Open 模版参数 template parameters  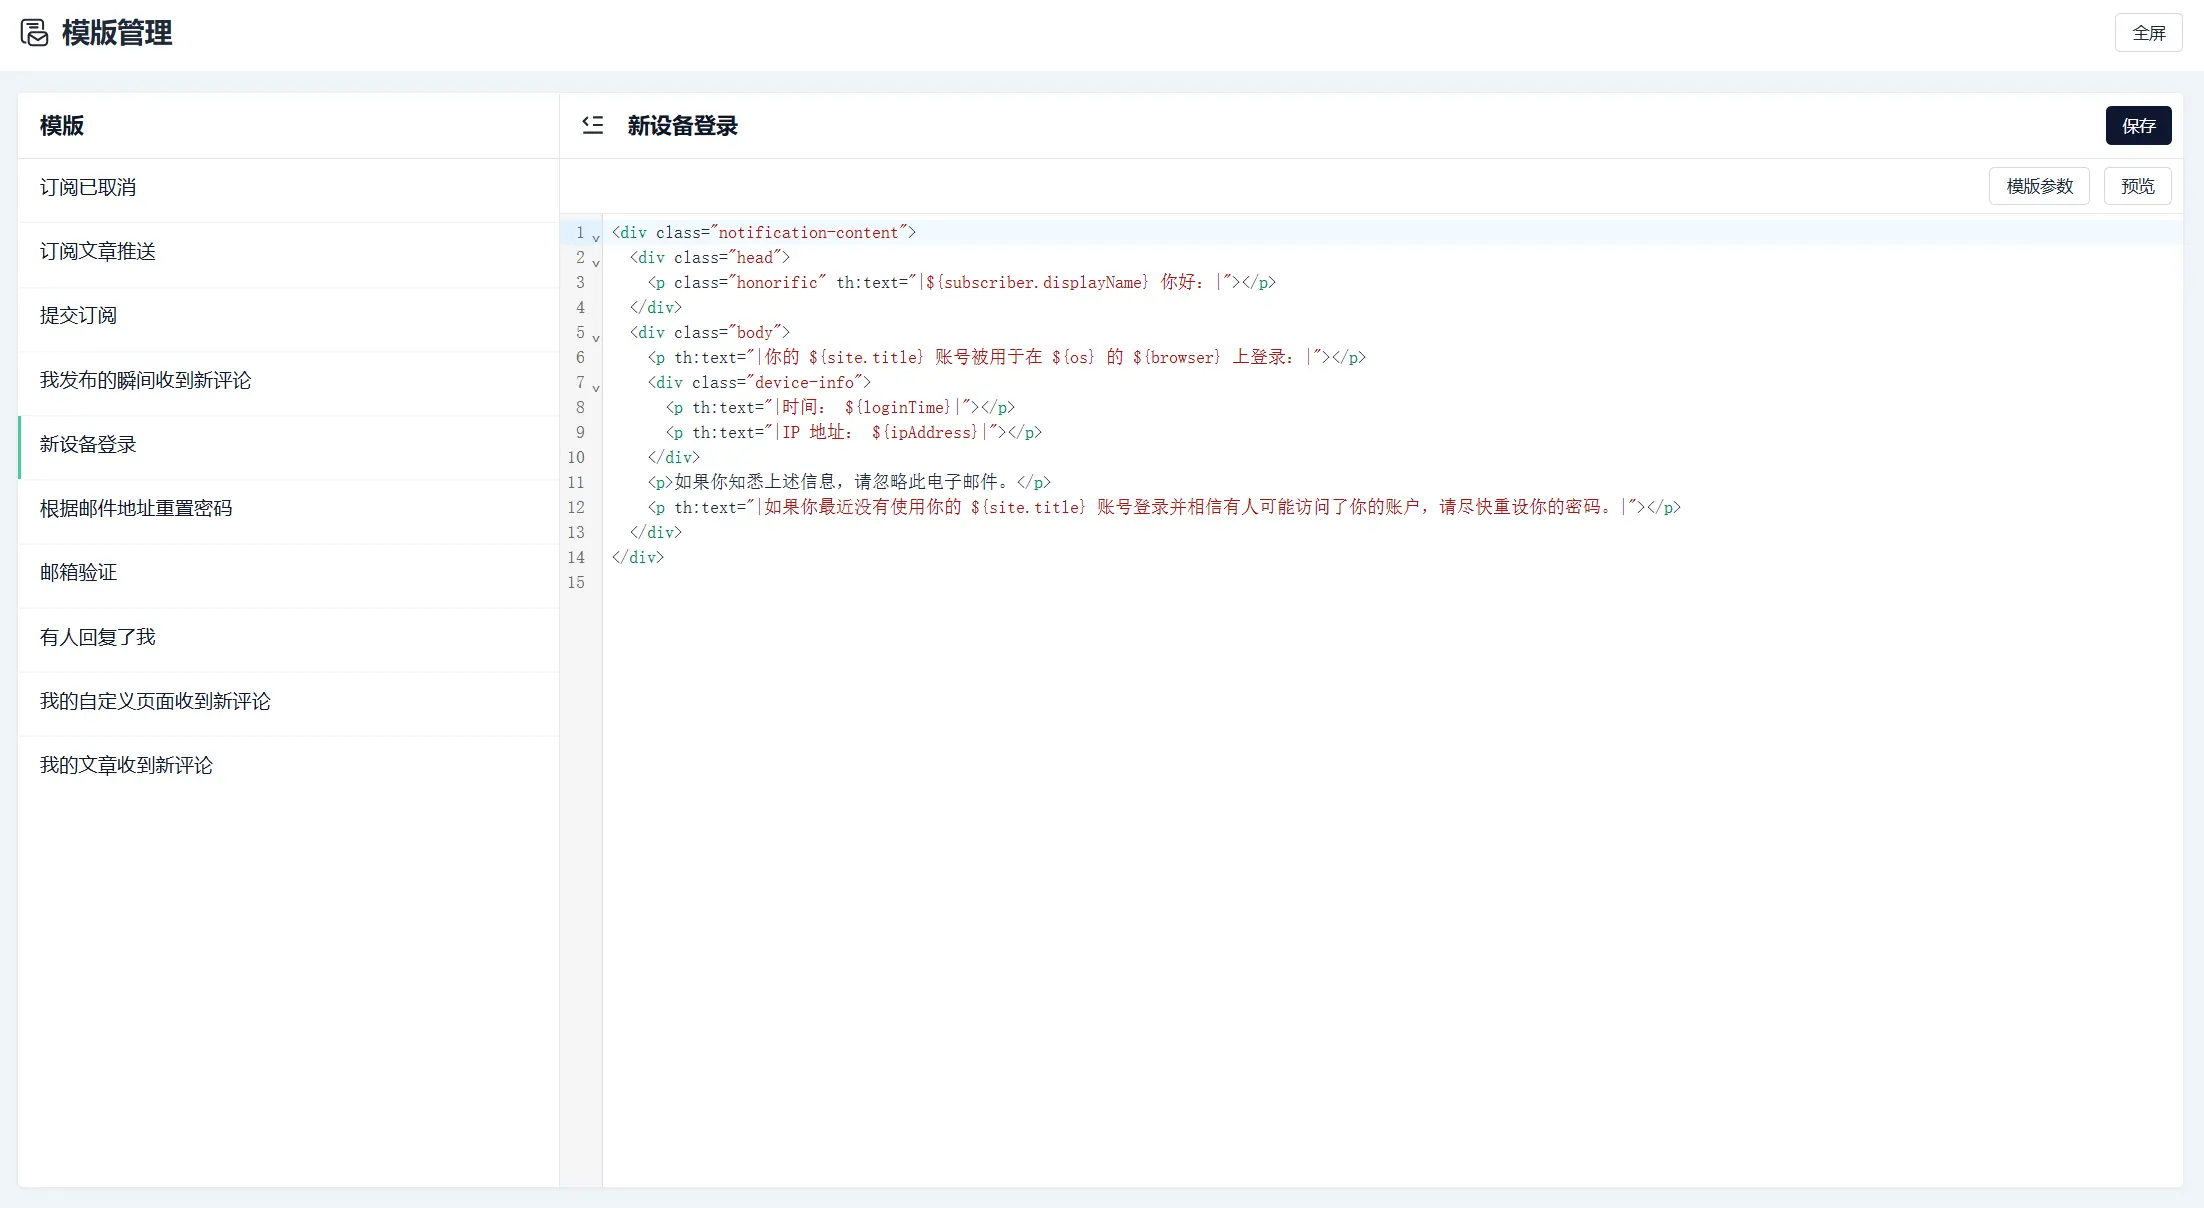point(2039,186)
